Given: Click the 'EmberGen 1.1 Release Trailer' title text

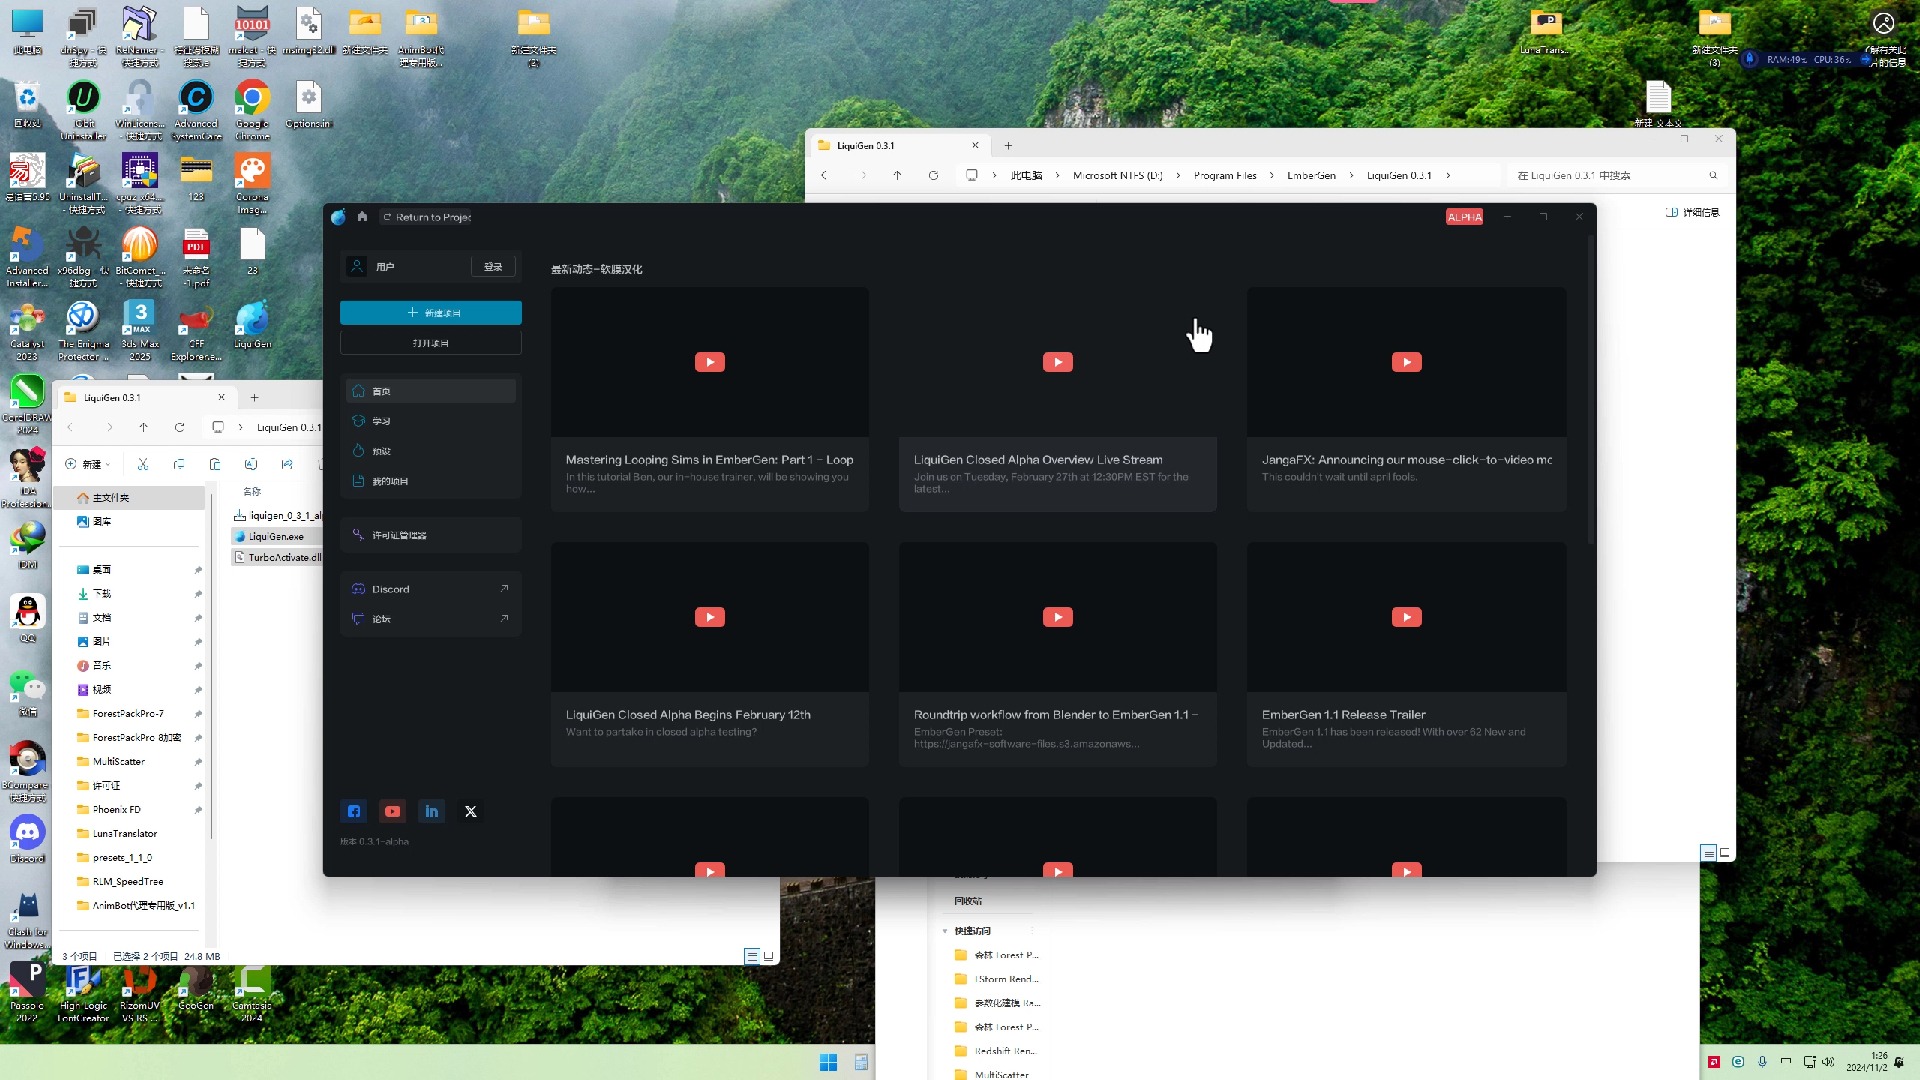Looking at the screenshot, I should pos(1343,715).
